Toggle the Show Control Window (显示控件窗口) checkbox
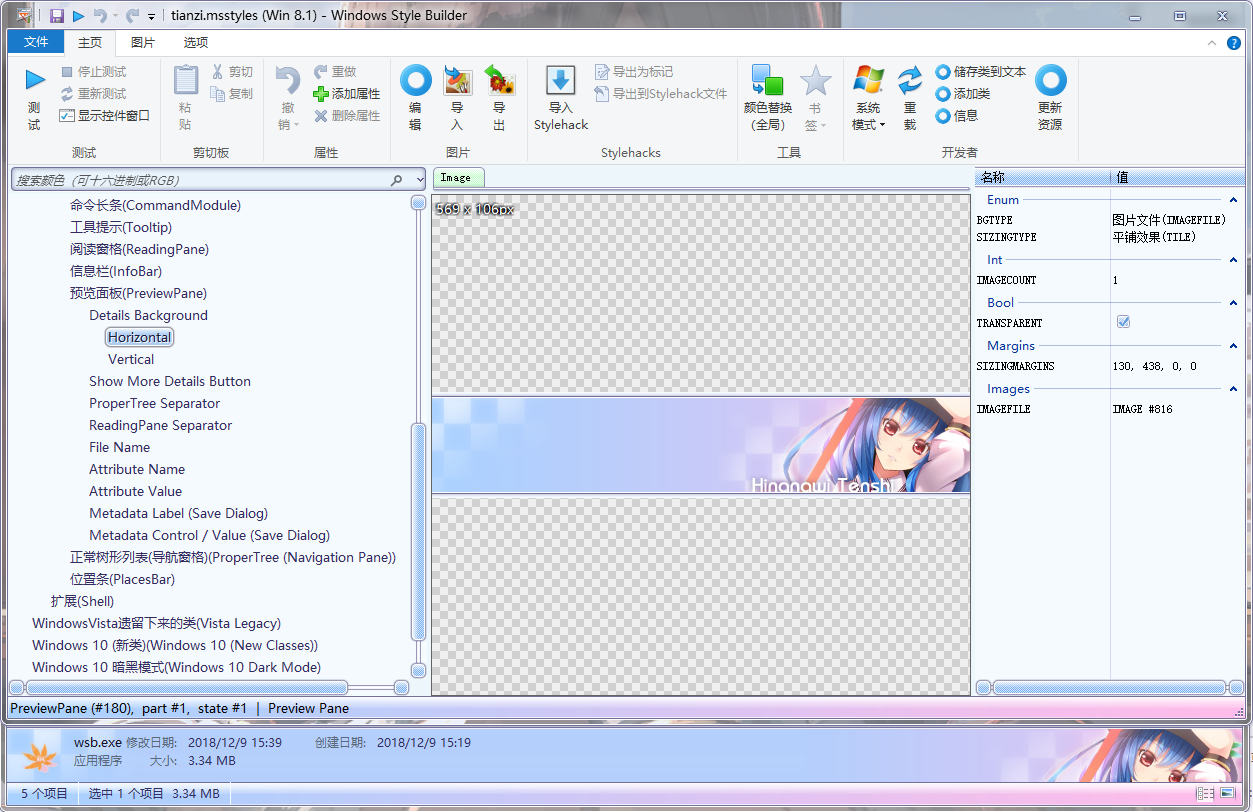The width and height of the screenshot is (1253, 812). coord(67,116)
